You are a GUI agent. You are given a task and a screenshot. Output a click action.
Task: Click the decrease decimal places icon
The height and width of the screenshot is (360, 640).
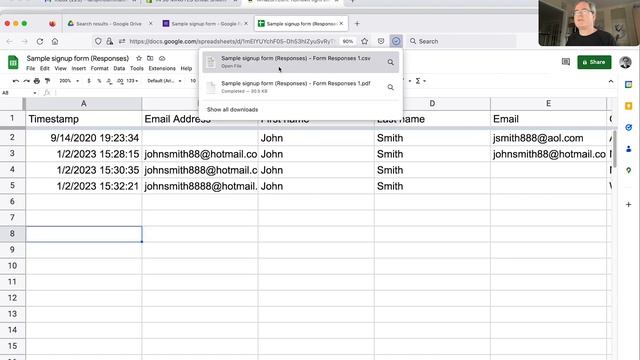point(109,81)
